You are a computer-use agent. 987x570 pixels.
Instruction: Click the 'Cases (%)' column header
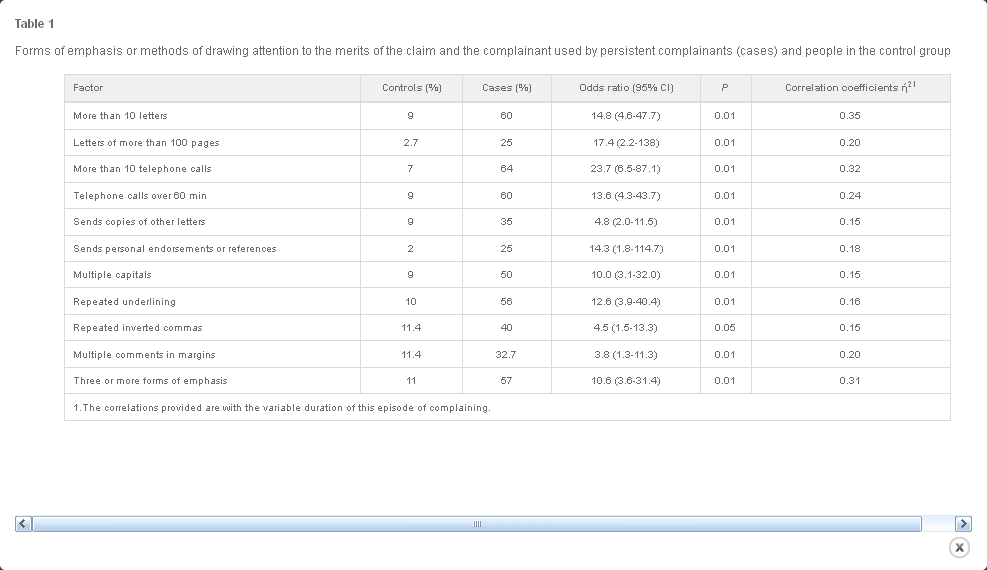507,88
